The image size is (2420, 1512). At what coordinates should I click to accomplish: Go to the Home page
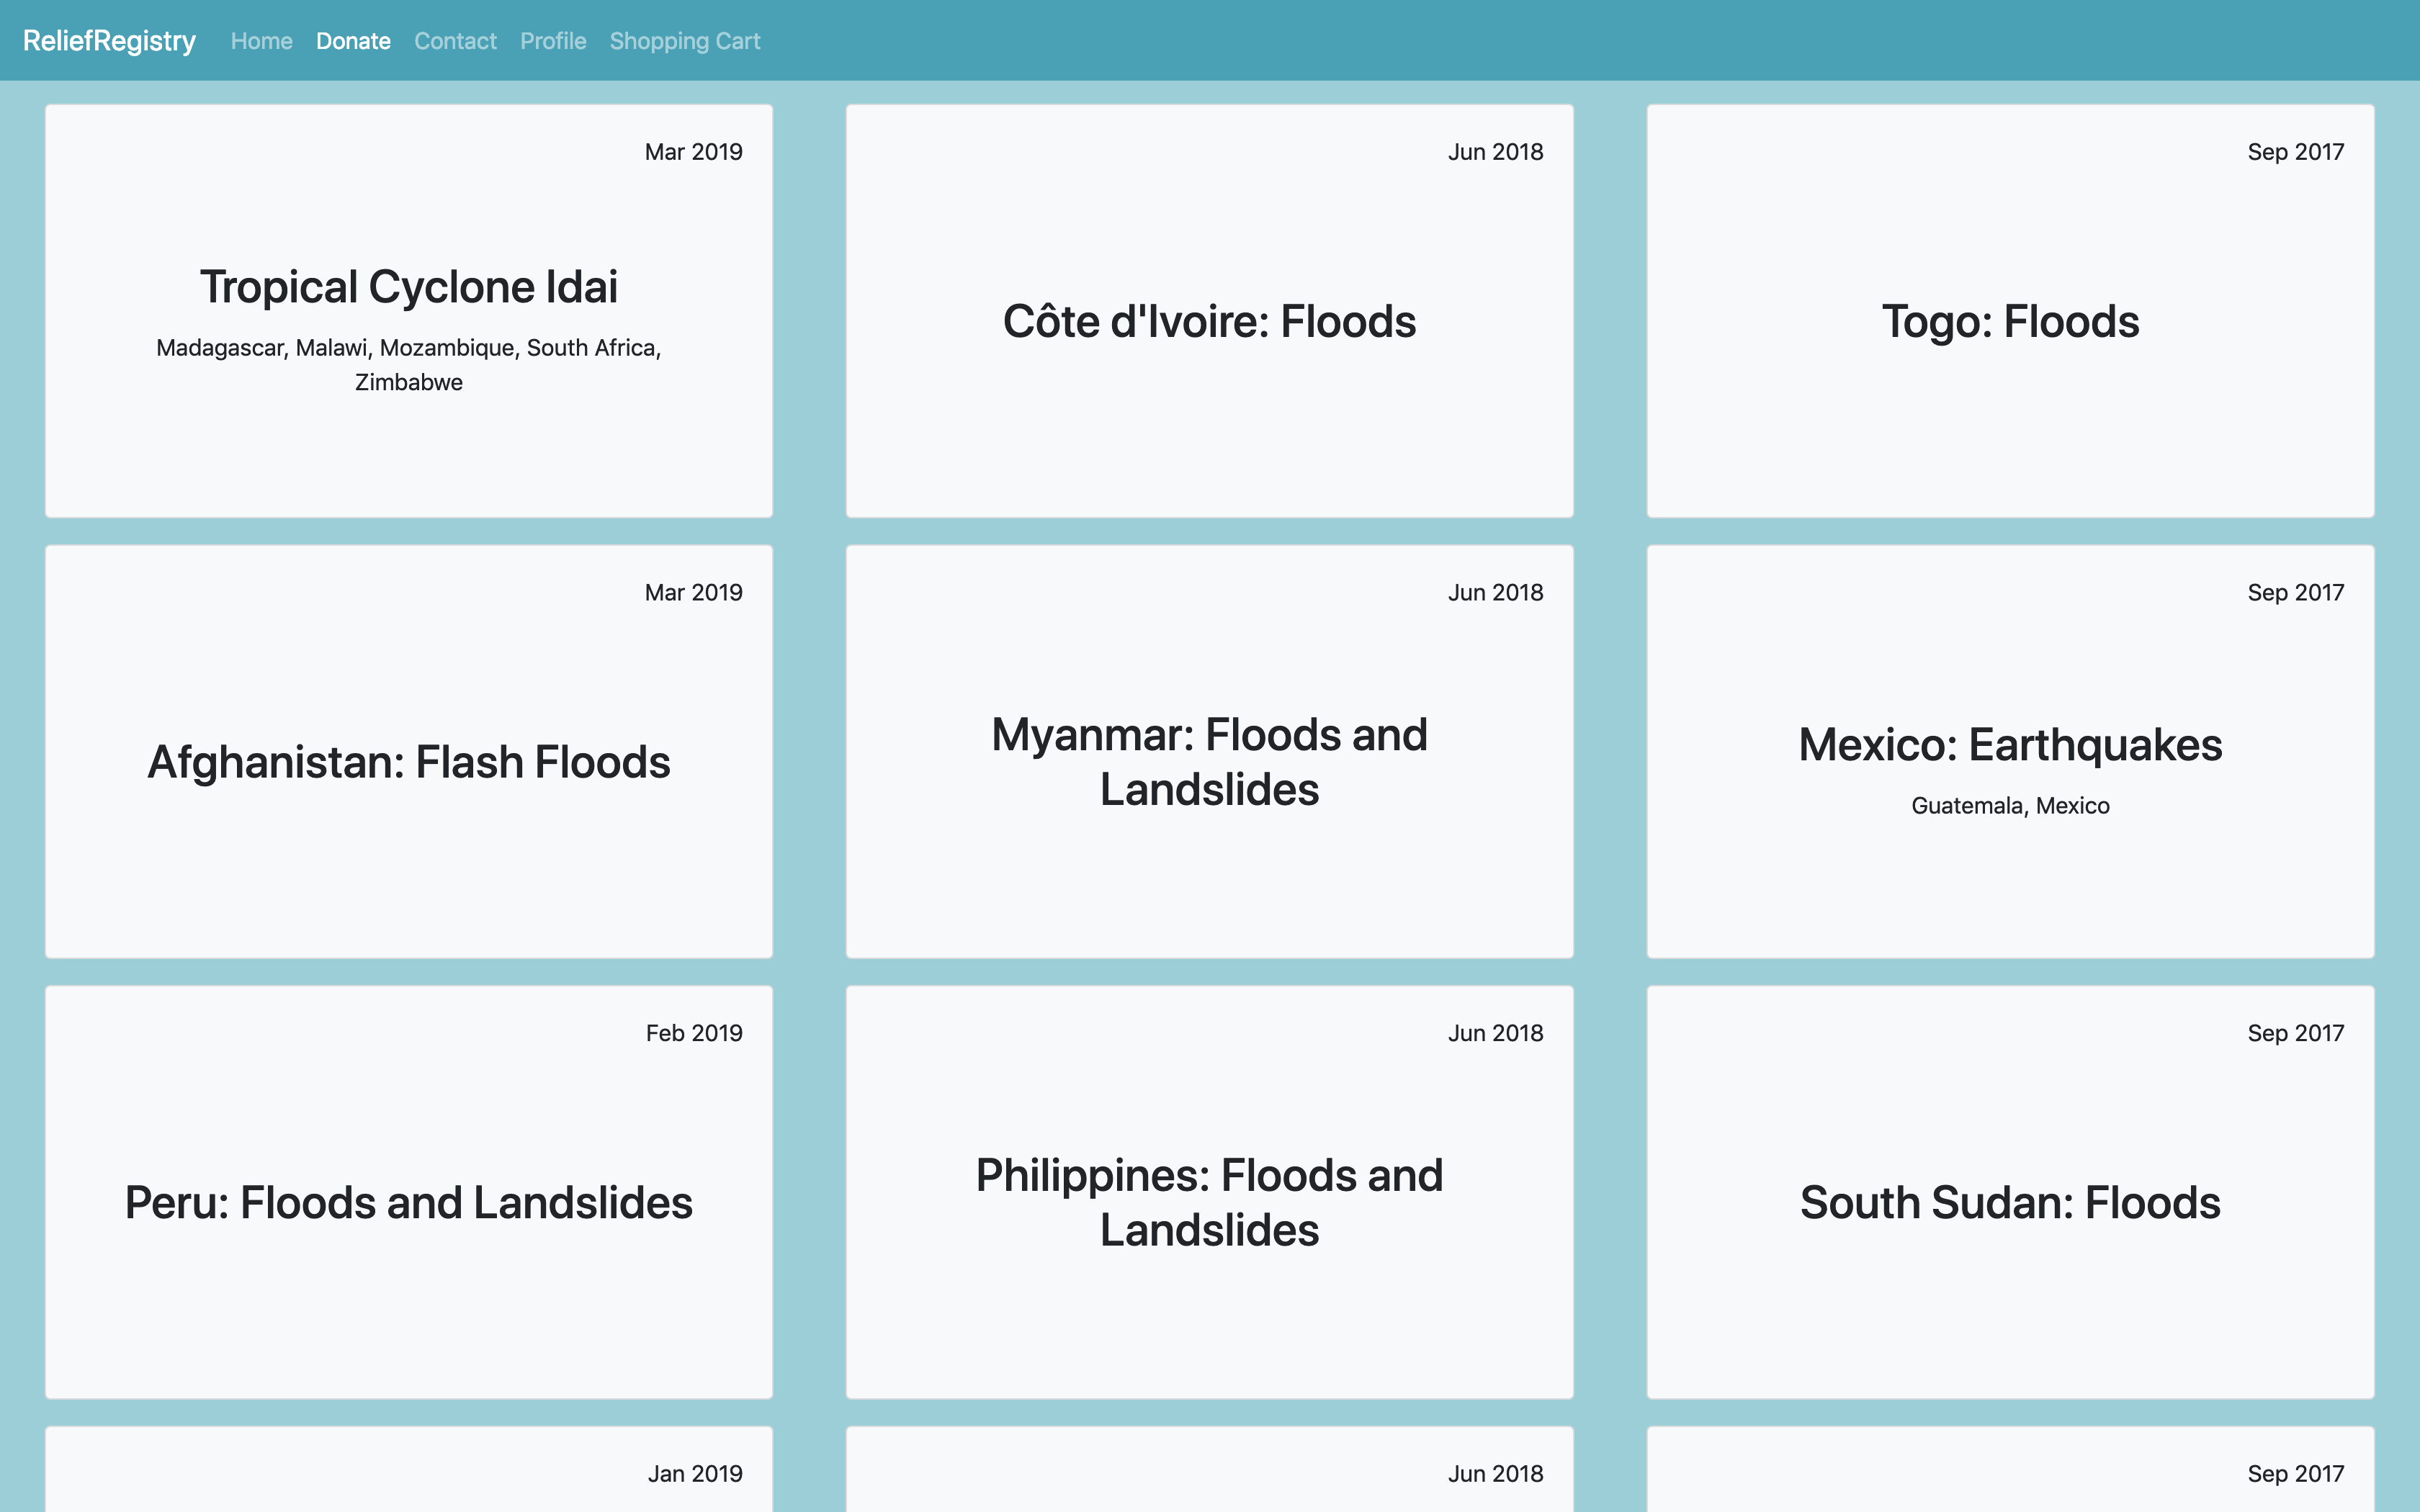pyautogui.click(x=261, y=41)
